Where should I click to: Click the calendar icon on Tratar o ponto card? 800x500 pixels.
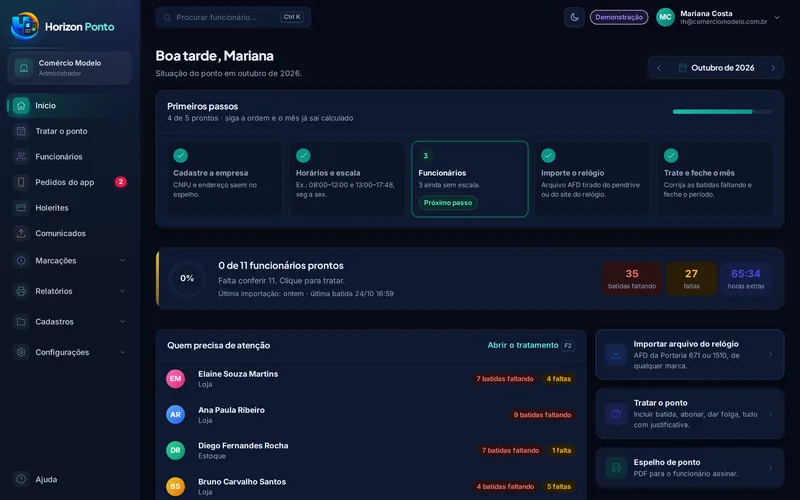pos(616,414)
